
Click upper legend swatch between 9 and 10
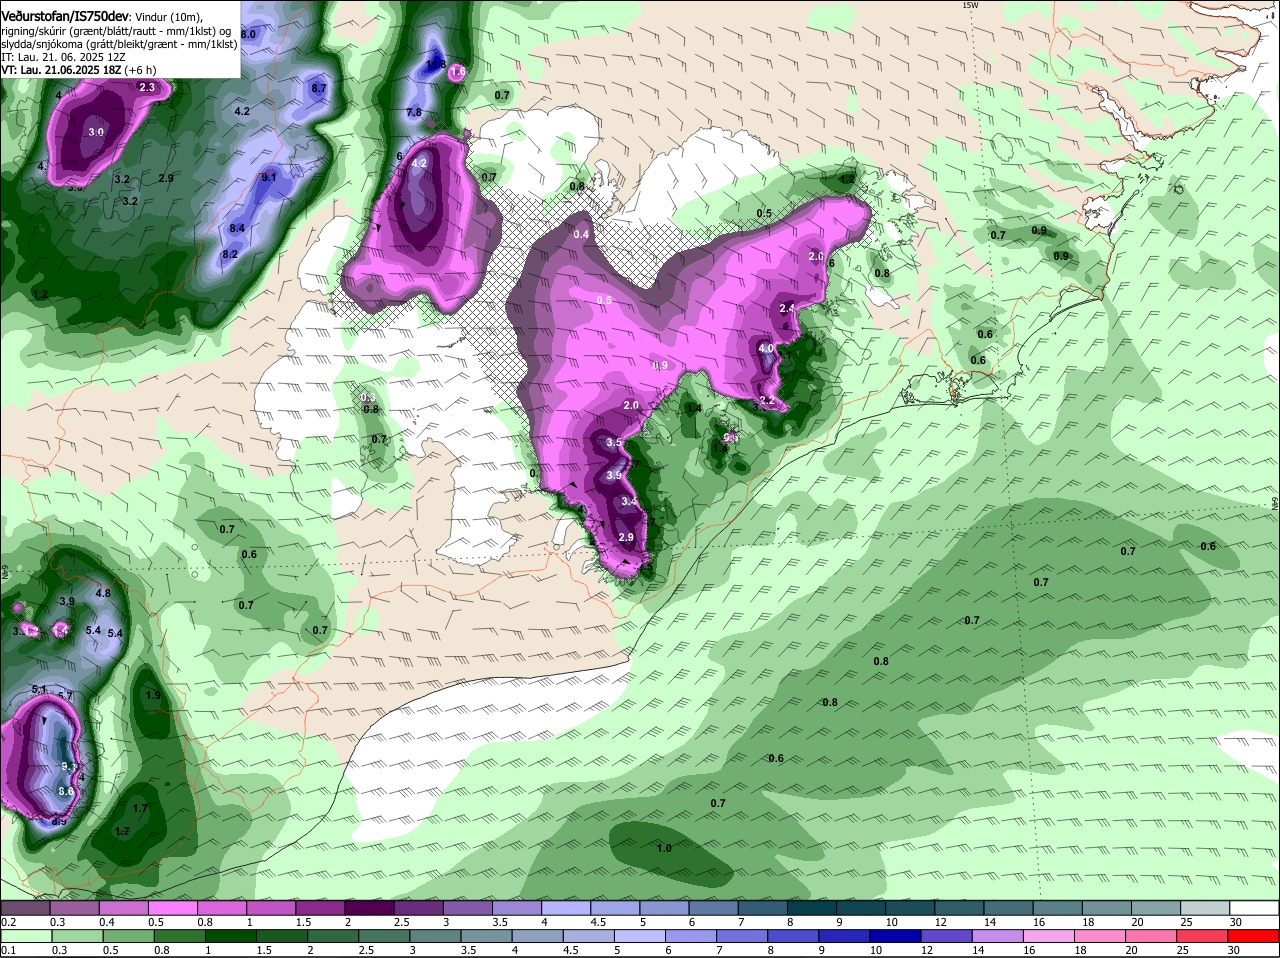point(862,908)
